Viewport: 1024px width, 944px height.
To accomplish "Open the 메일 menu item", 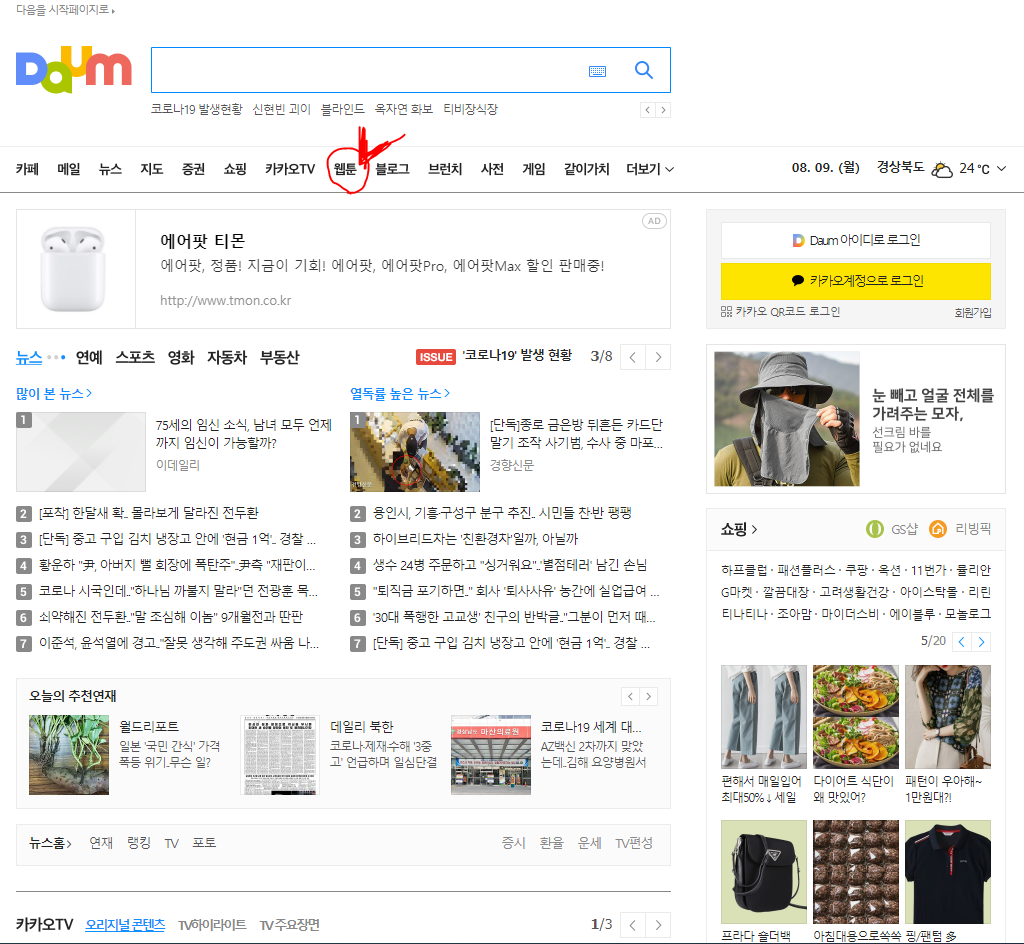I will tap(69, 169).
